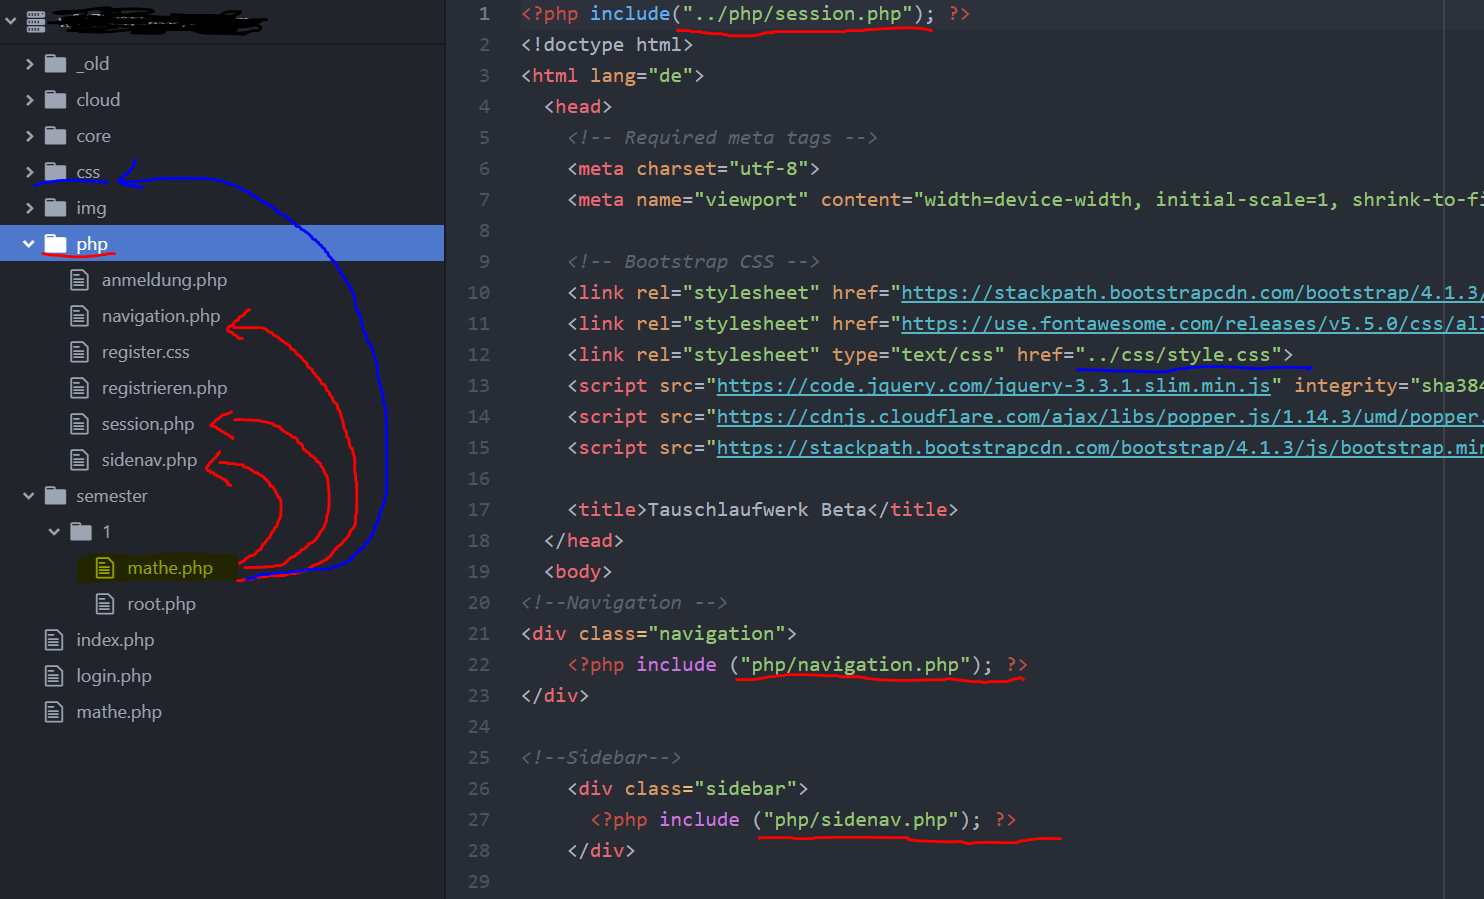Expand the core folder chevron

click(x=29, y=136)
